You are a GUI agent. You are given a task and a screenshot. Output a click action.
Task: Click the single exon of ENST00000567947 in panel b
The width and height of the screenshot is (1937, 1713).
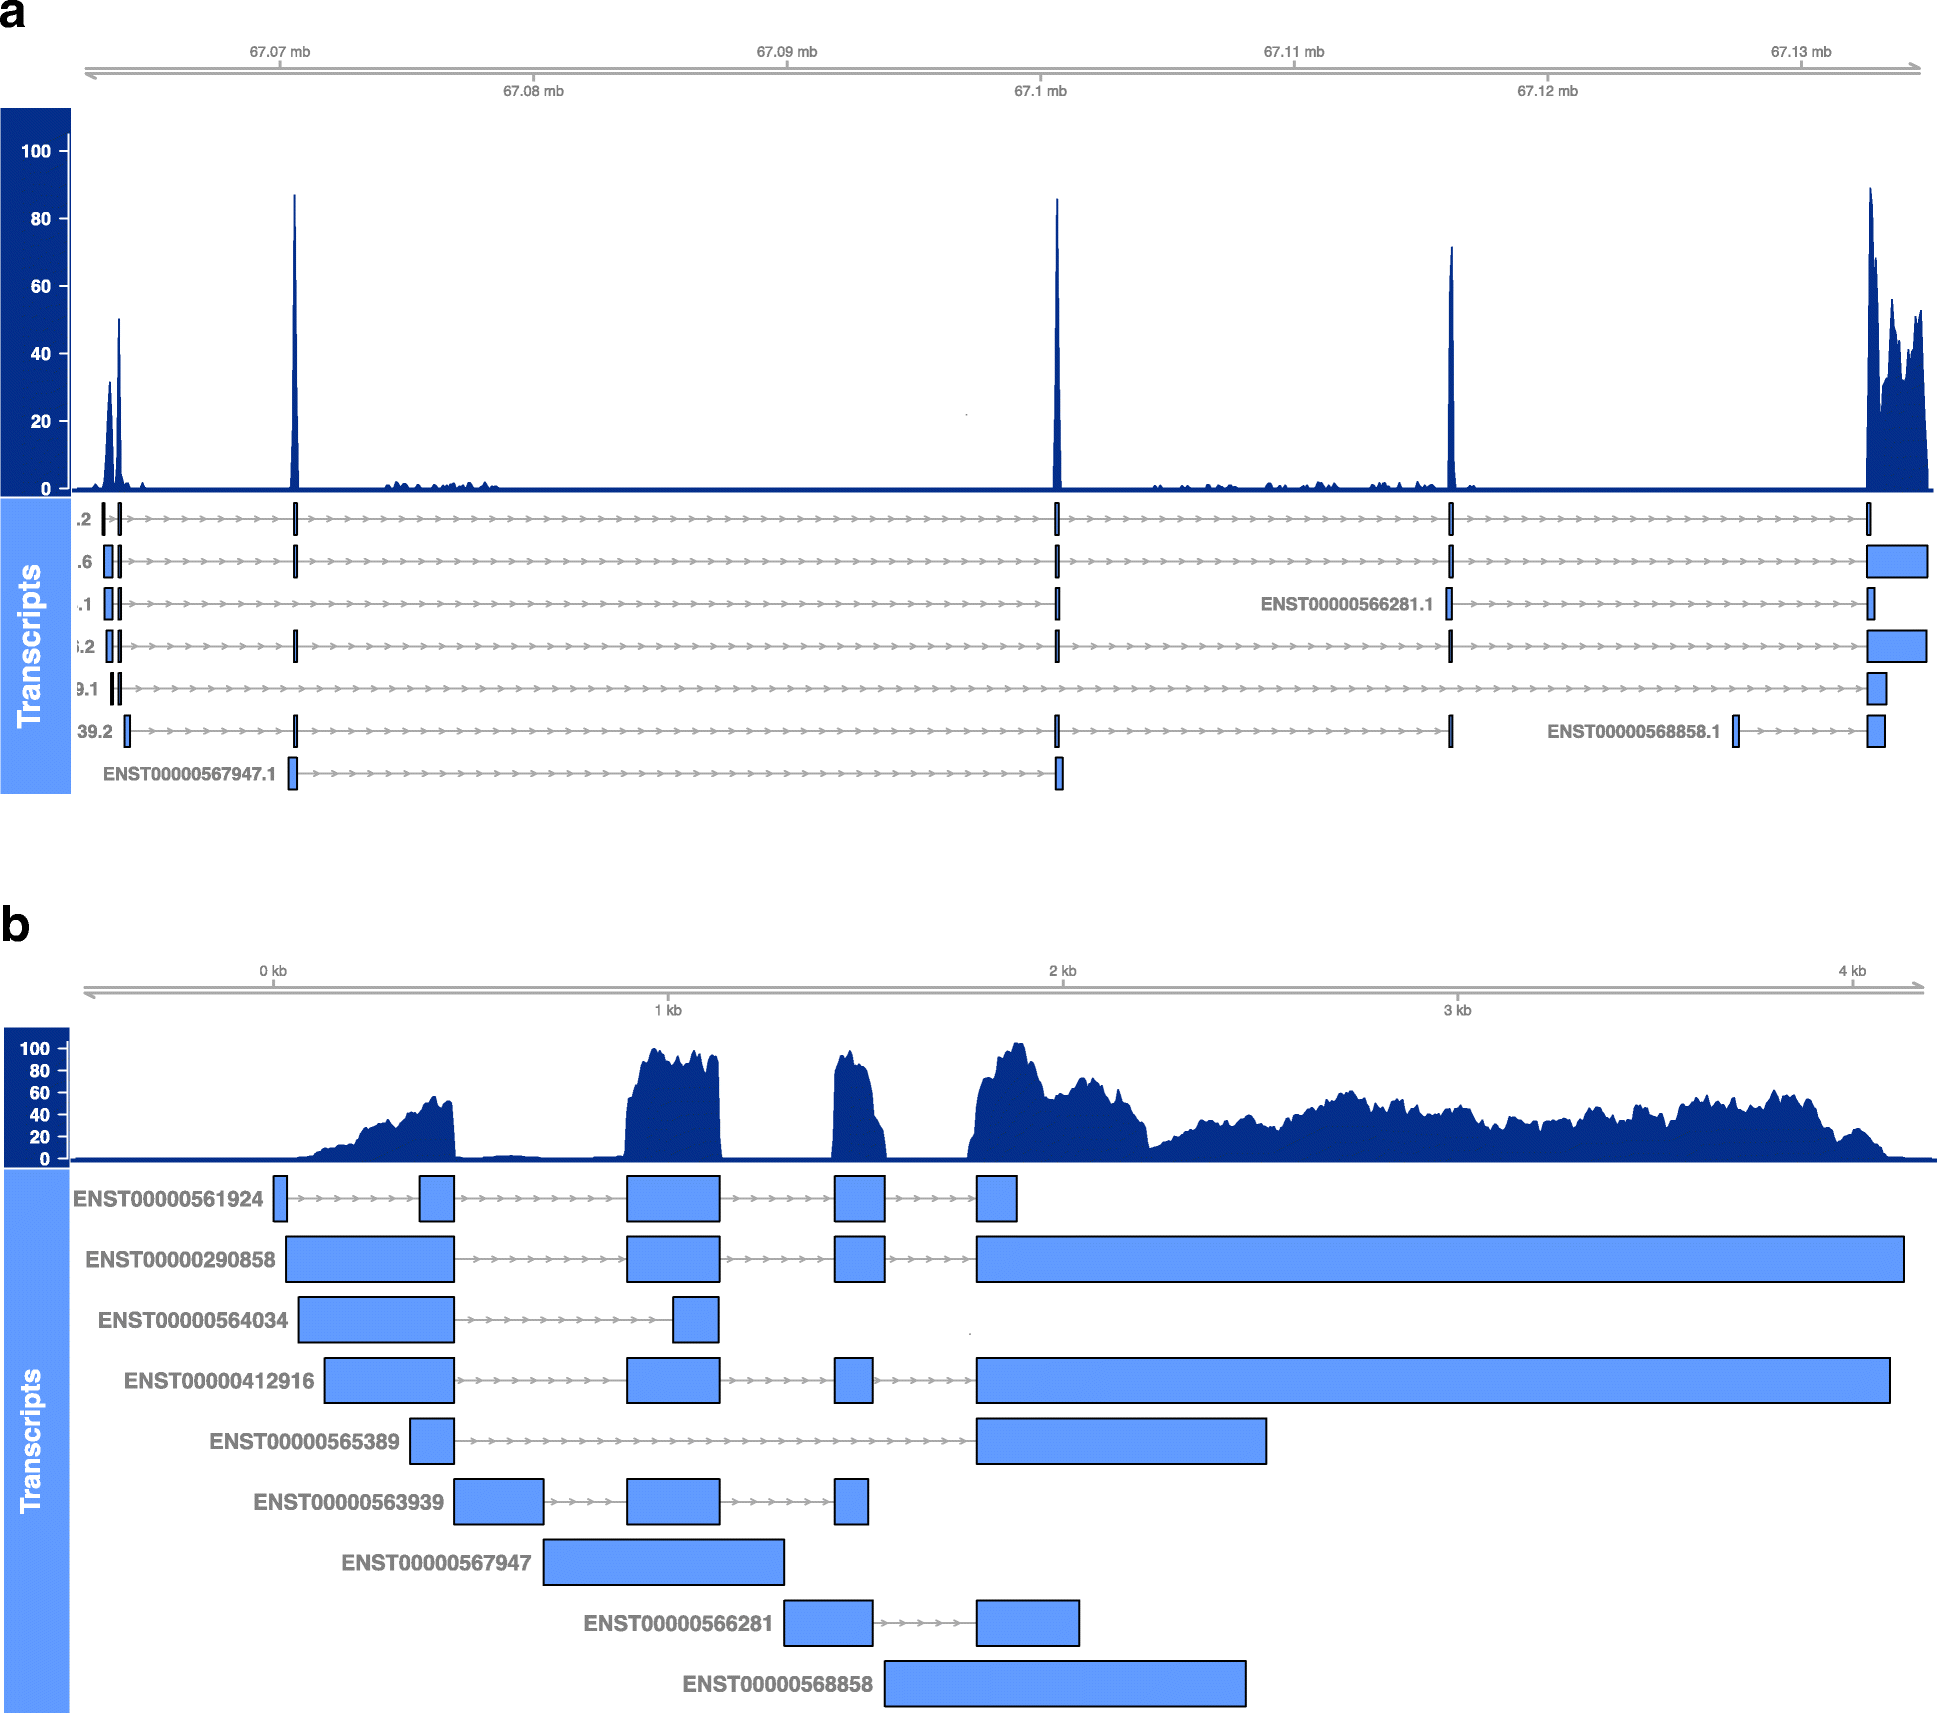tap(664, 1562)
